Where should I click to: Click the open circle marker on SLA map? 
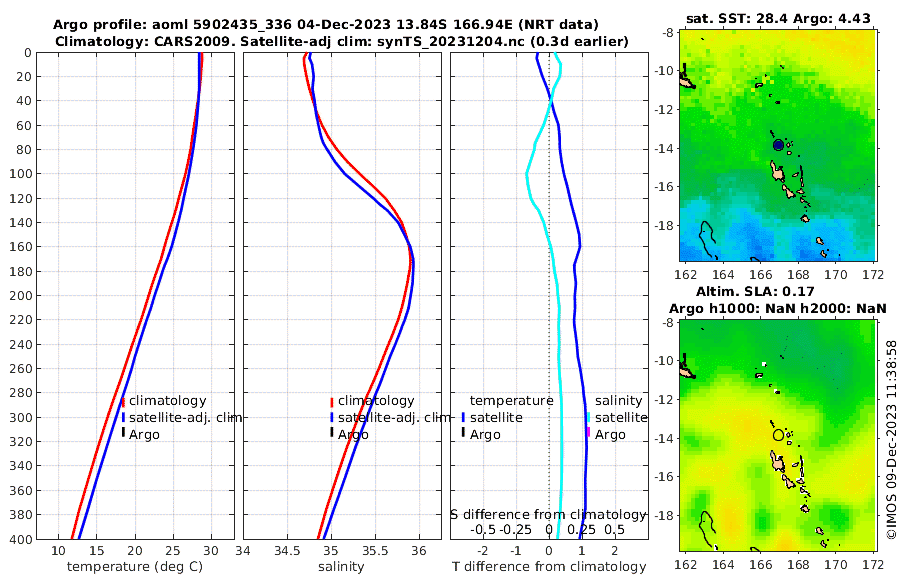(x=778, y=435)
